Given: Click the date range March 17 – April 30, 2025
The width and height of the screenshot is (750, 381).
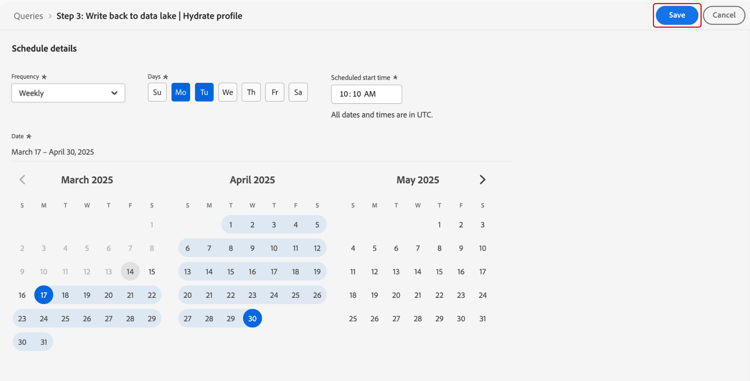Looking at the screenshot, I should click(x=53, y=152).
